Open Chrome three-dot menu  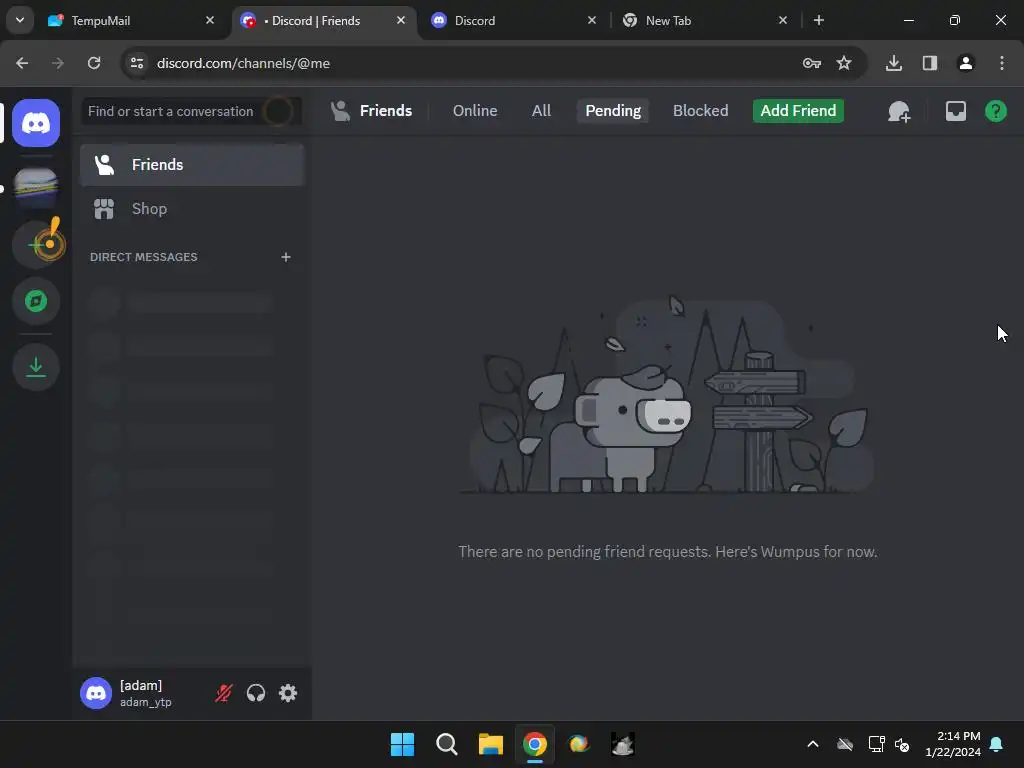[x=1001, y=63]
